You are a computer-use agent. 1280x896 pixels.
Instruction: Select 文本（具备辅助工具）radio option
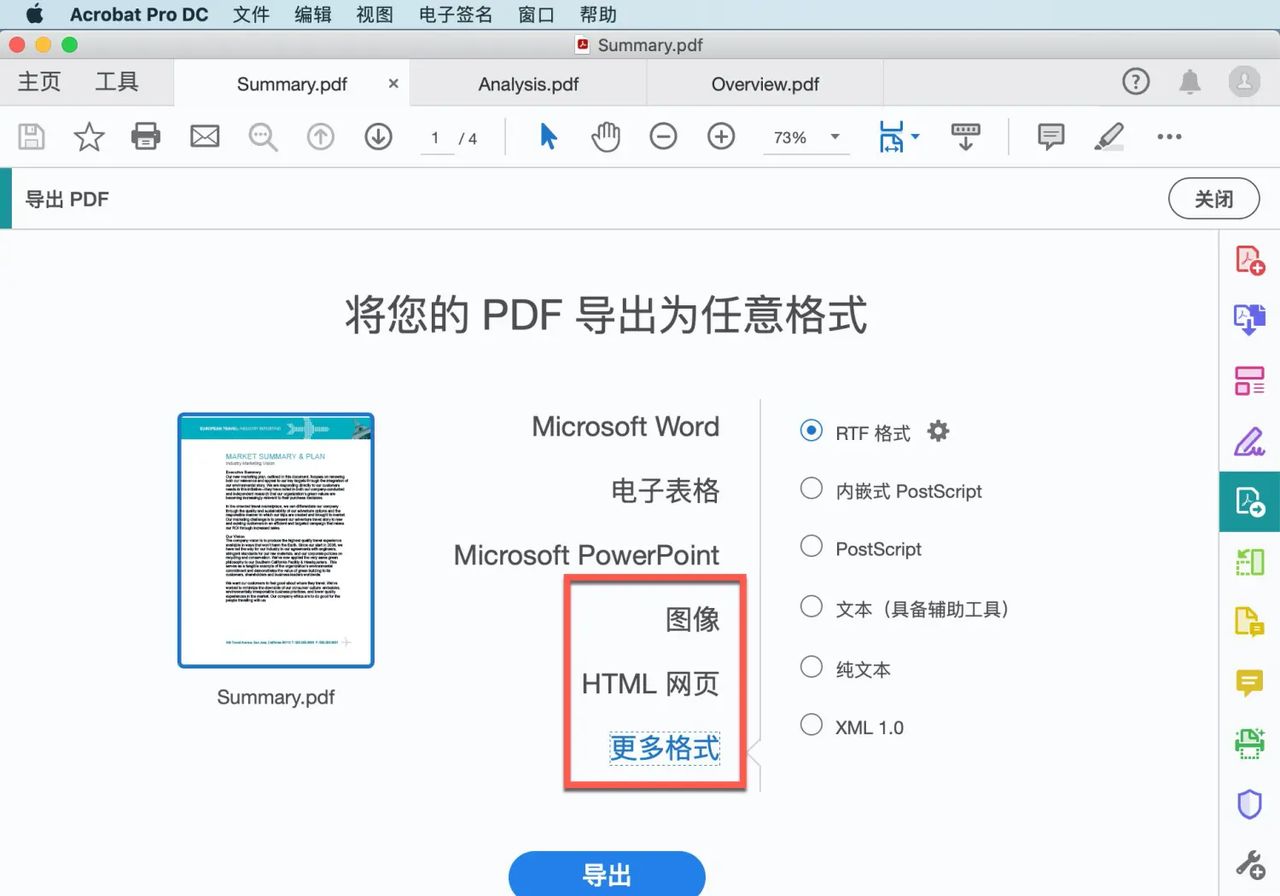[811, 606]
